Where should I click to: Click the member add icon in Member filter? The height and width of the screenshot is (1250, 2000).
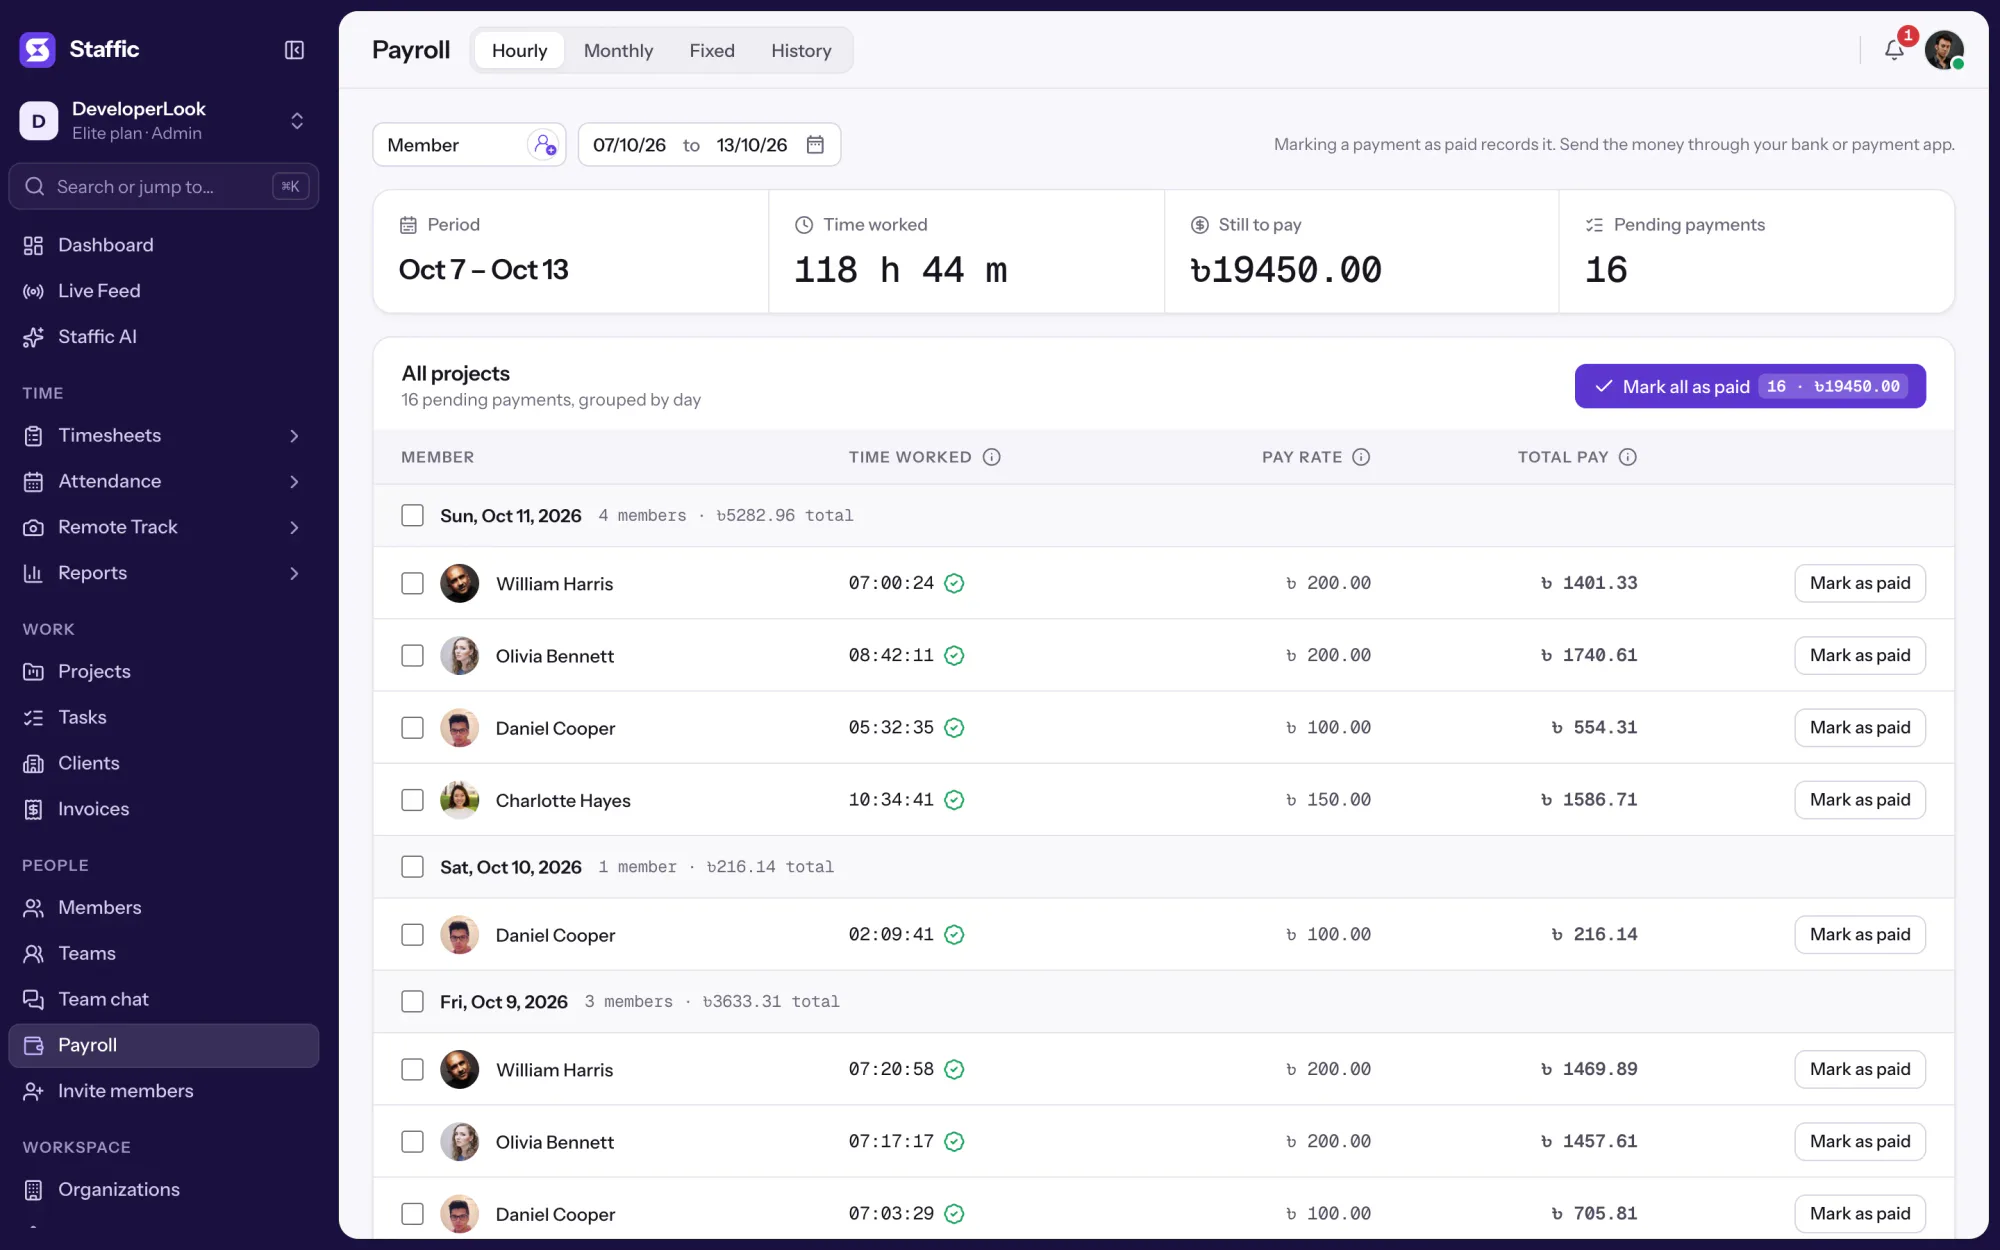pyautogui.click(x=544, y=145)
